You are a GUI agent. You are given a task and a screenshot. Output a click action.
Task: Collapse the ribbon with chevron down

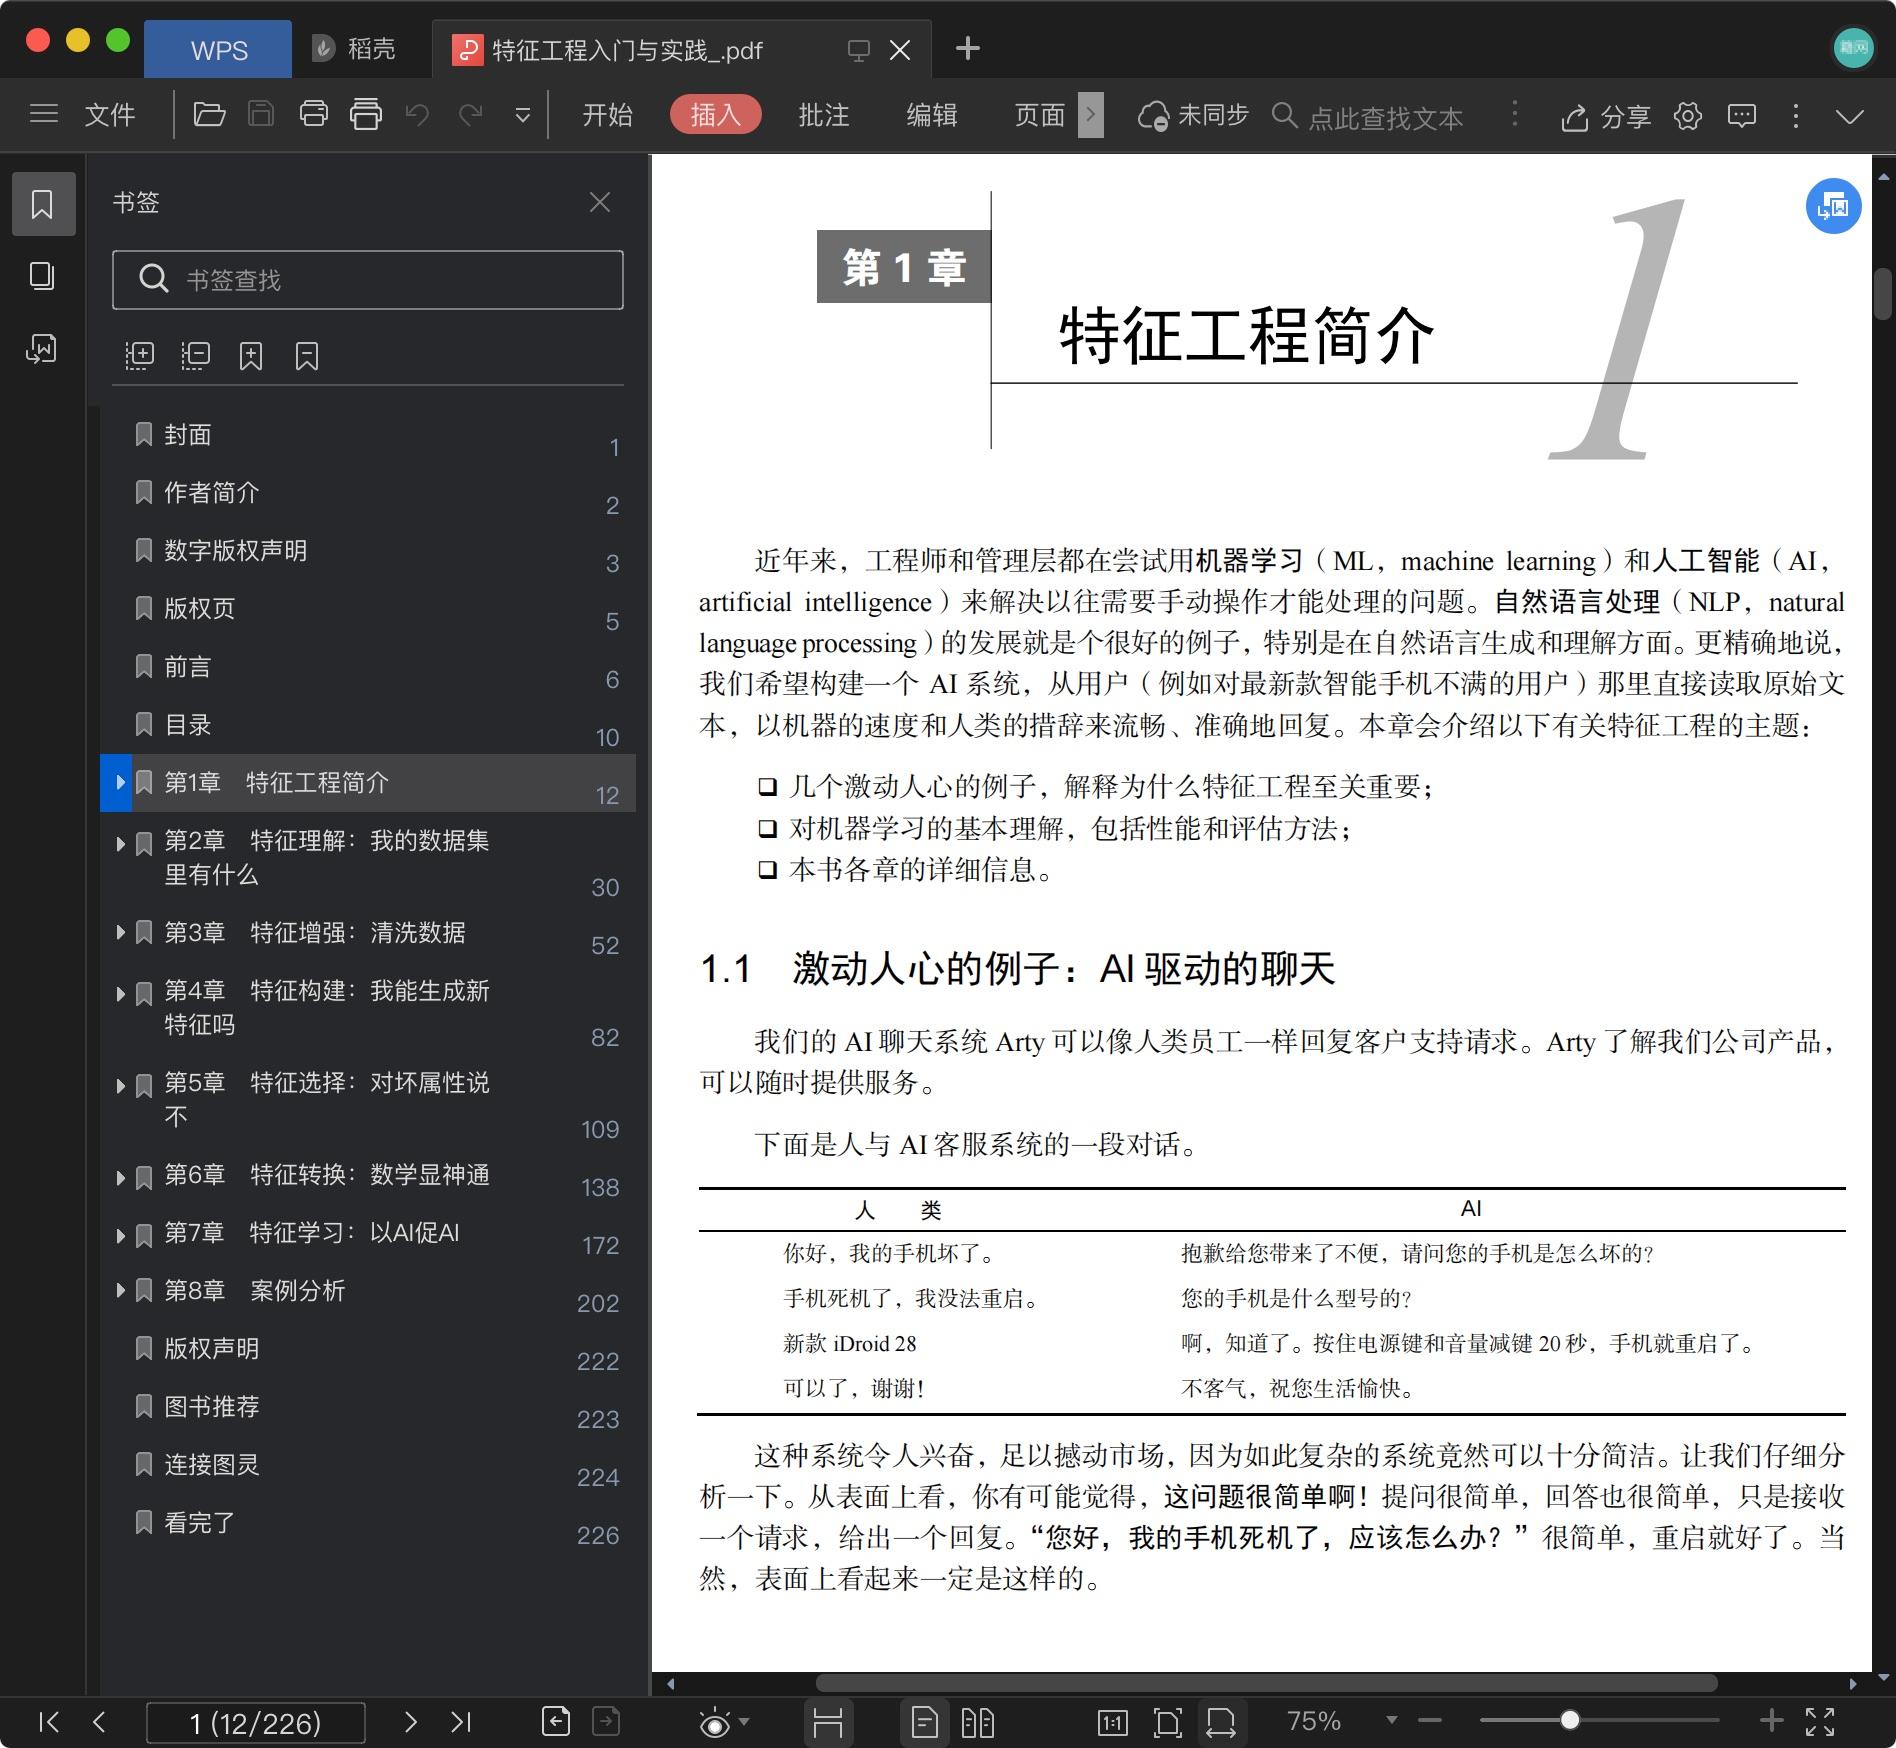click(1850, 117)
